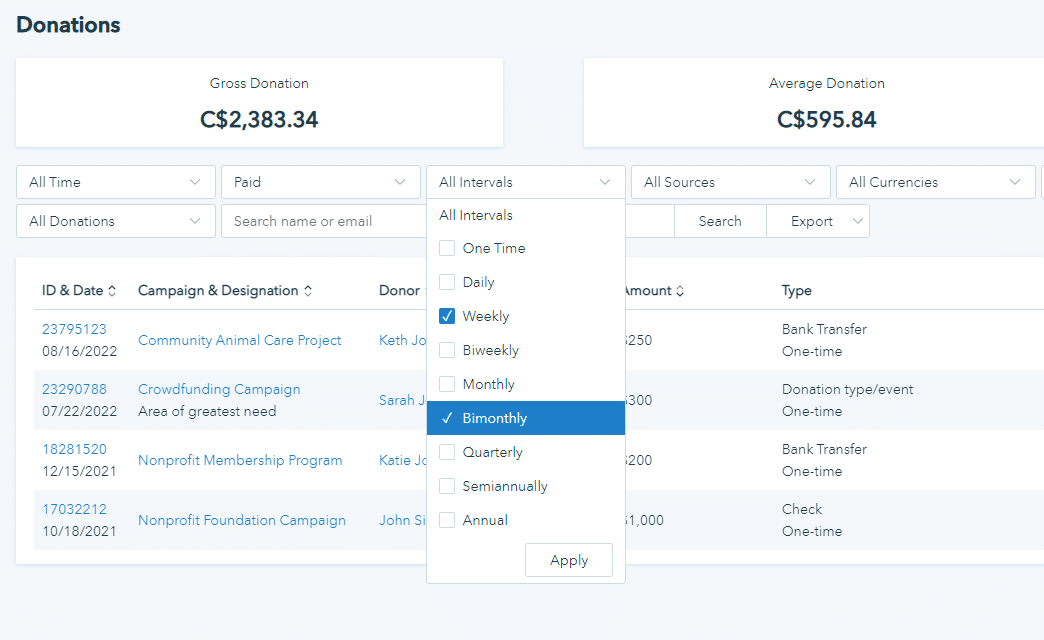Expand the All Currencies selector
This screenshot has height=640, width=1044.
(935, 182)
